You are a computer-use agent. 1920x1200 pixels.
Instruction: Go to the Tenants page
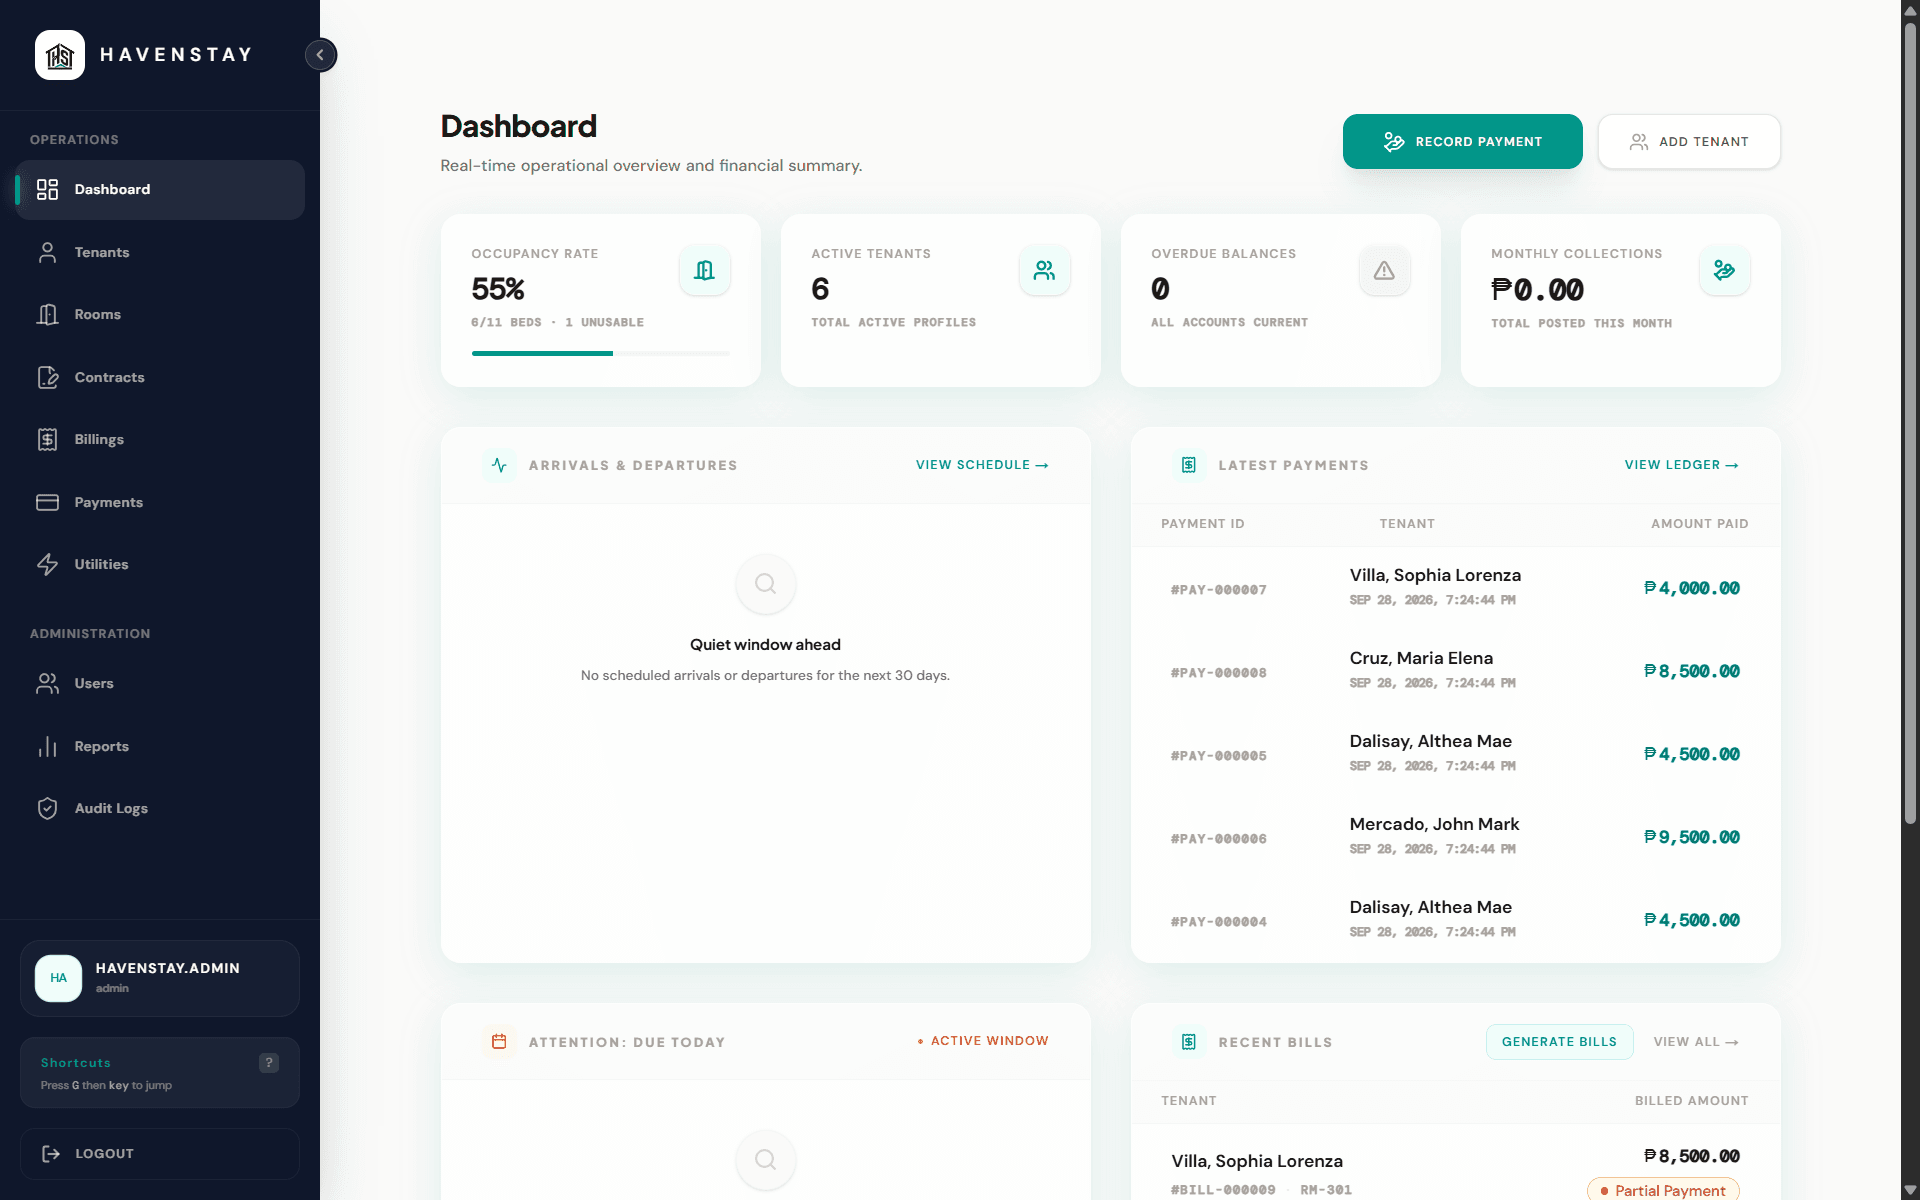(160, 252)
